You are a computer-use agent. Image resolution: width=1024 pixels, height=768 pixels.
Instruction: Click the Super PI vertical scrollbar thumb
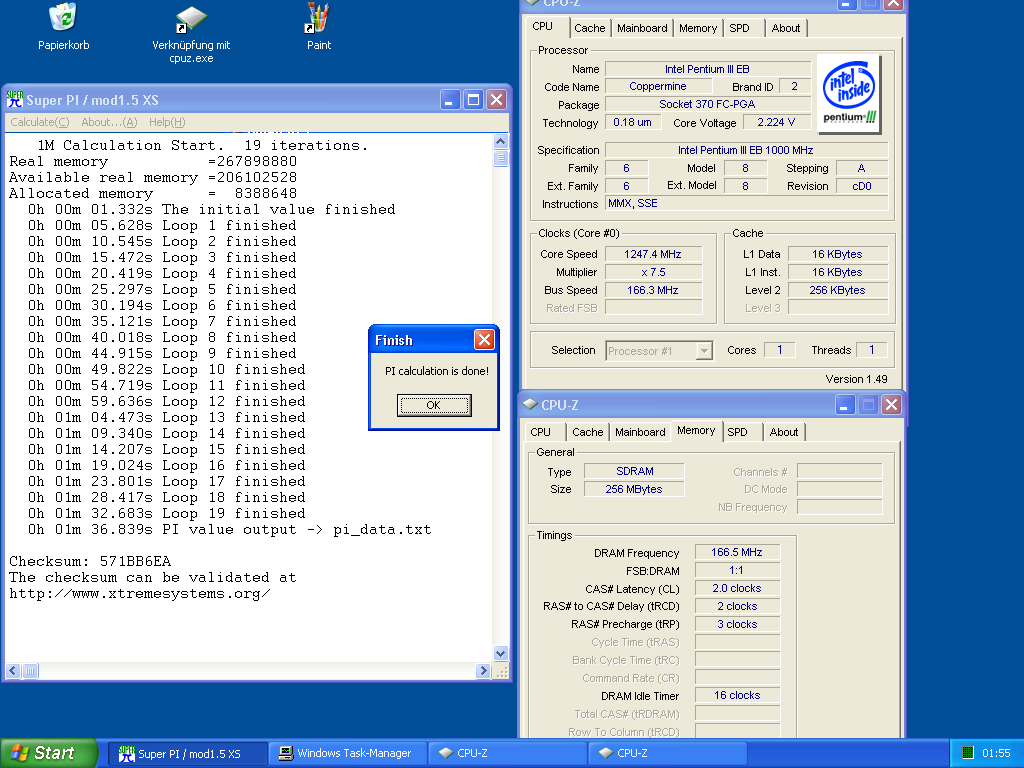point(500,158)
